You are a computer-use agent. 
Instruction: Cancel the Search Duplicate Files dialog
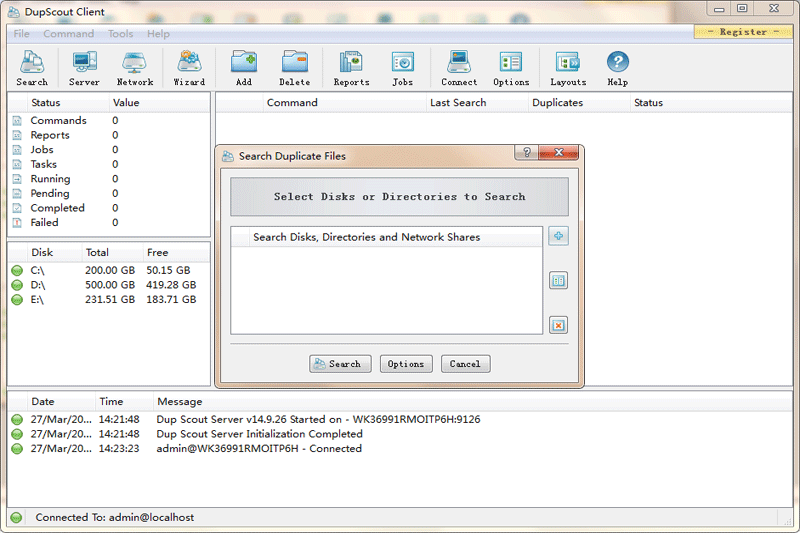[465, 364]
